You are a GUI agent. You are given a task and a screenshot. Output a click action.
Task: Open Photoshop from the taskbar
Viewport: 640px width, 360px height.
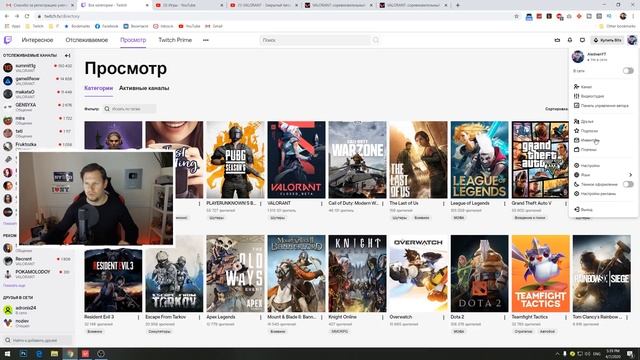[23, 353]
